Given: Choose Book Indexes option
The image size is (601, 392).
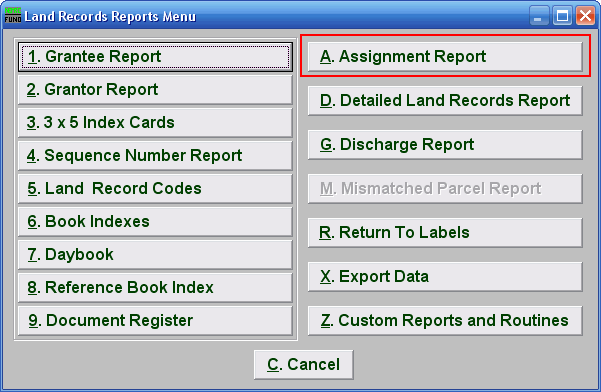Looking at the screenshot, I should coord(155,221).
